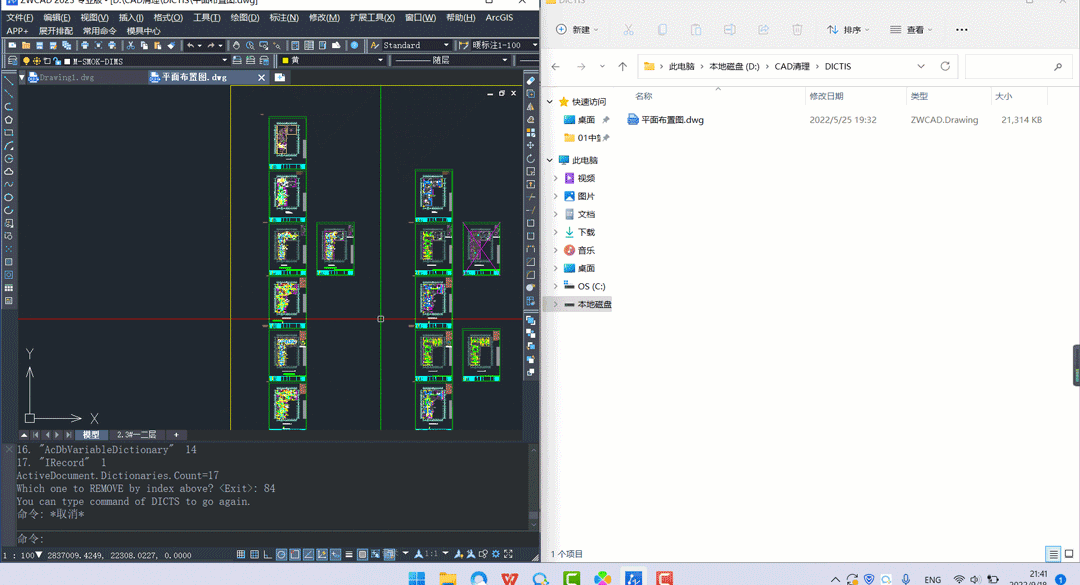
Task: Click CAD清理 in Explorer address path
Action: pyautogui.click(x=792, y=66)
